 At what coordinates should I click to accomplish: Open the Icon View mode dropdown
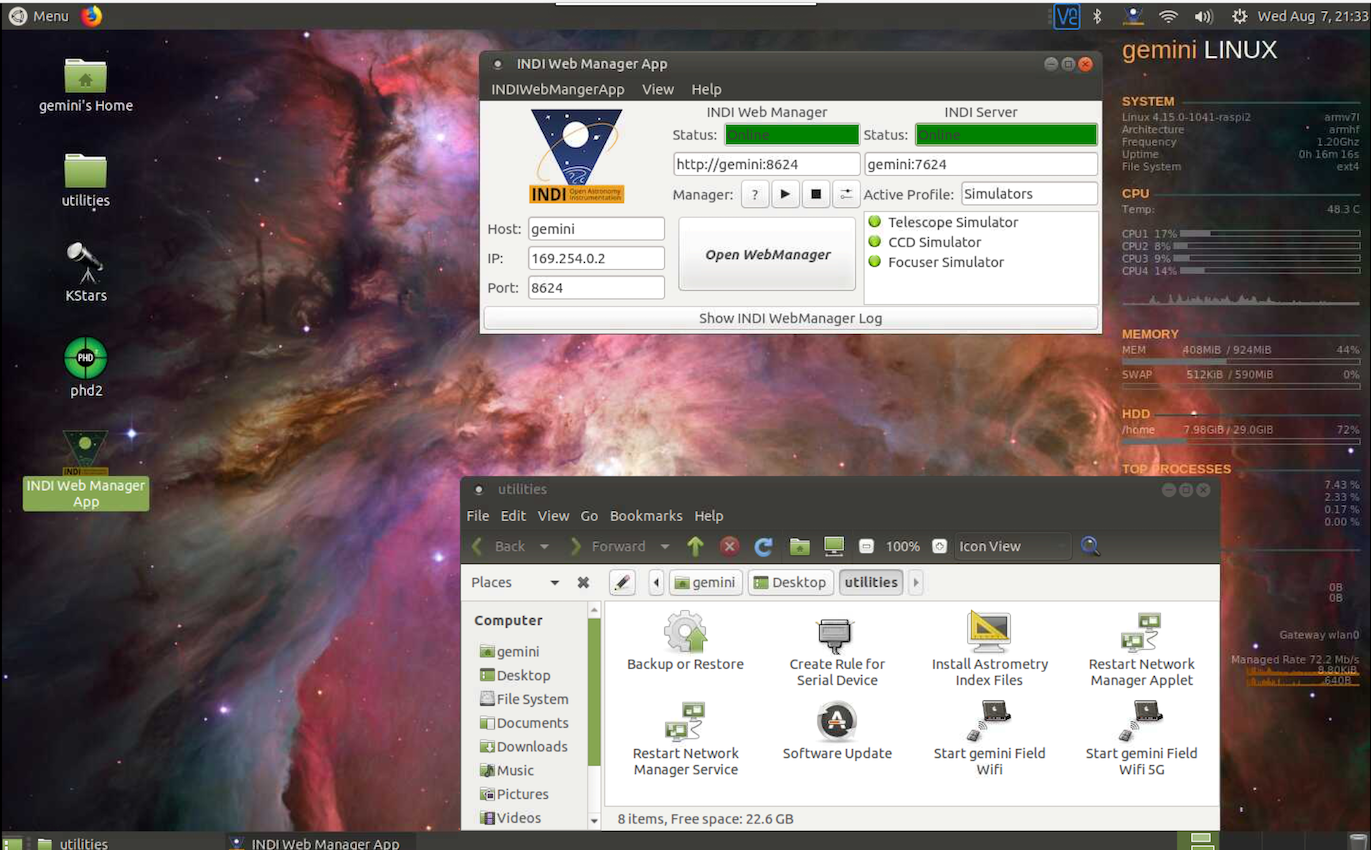[1013, 546]
